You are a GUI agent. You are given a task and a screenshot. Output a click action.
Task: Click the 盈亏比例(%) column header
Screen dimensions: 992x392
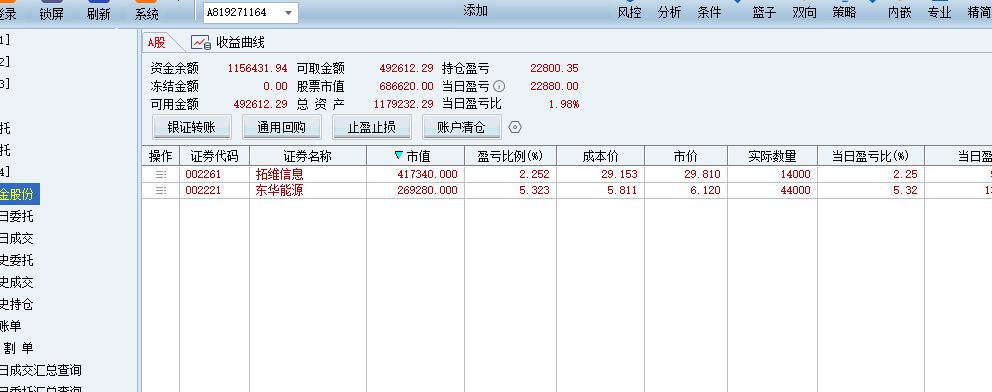(x=511, y=156)
